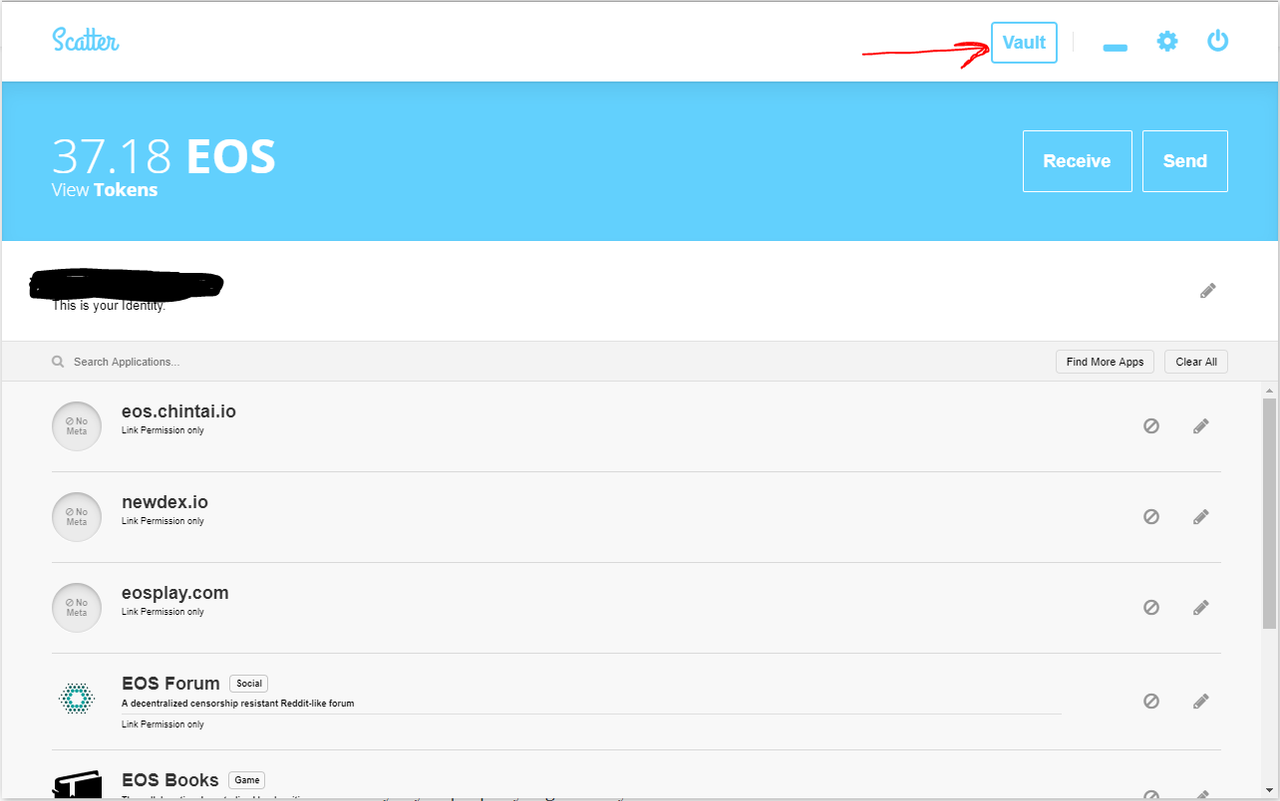Open the Vault button

(1024, 43)
